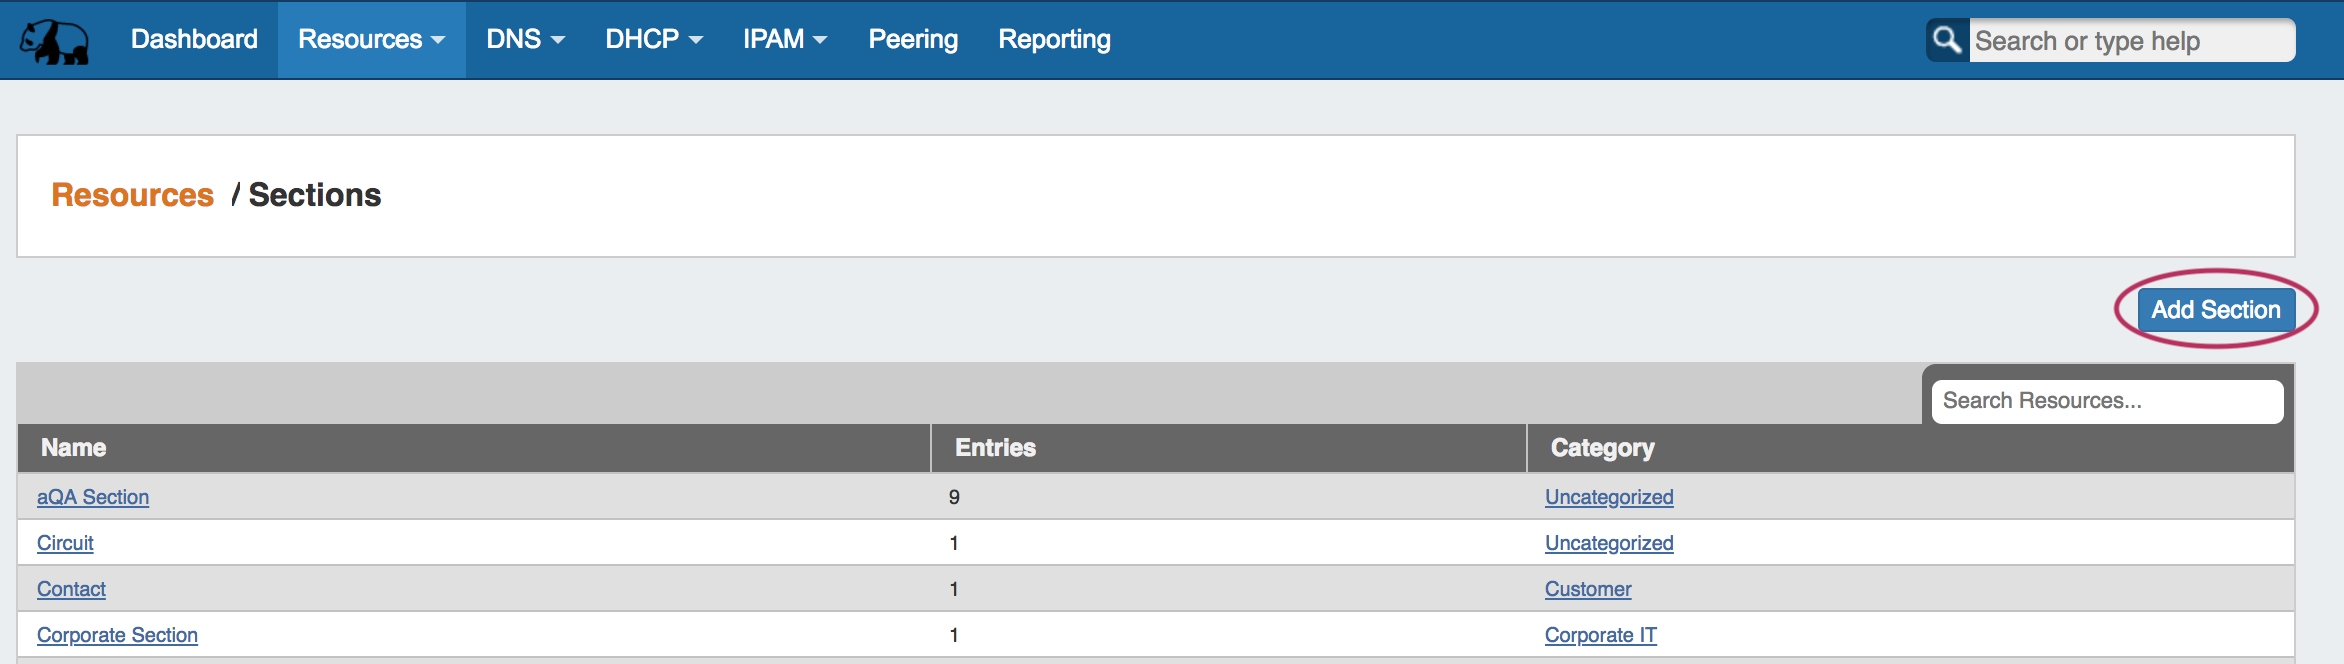Expand the IPAM dropdown menu
The image size is (2344, 664).
[x=784, y=39]
